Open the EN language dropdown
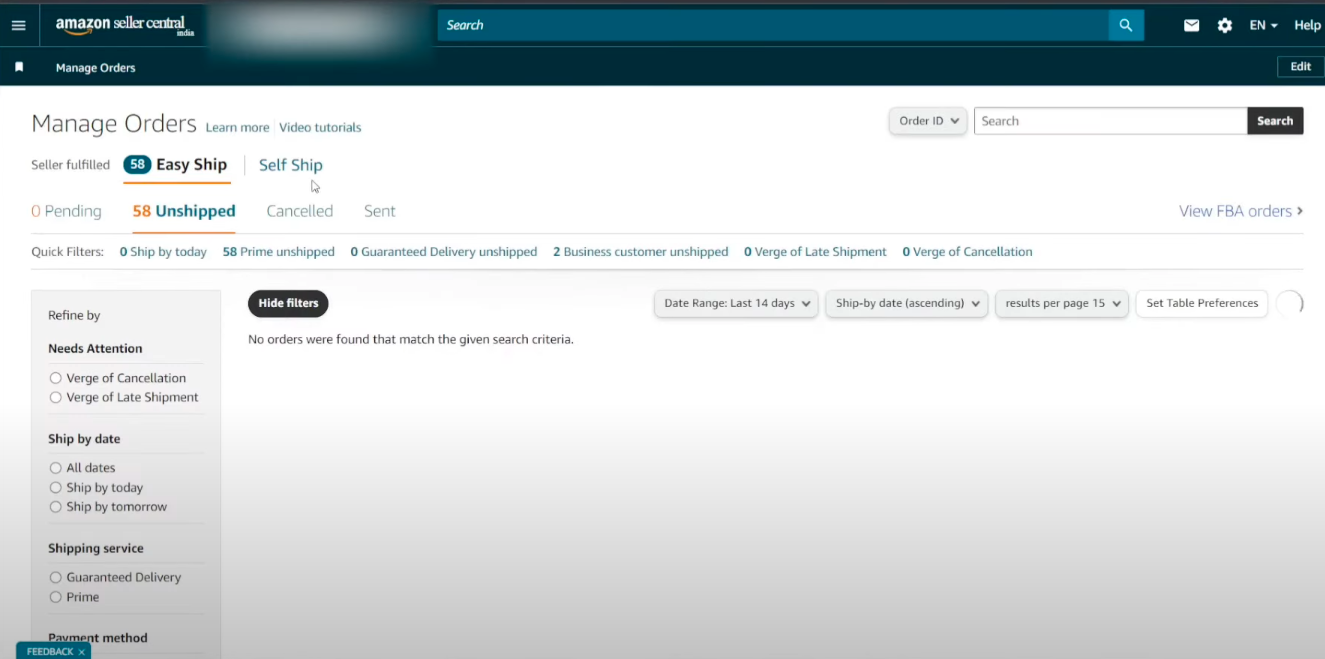Screen dimensions: 1325x659 point(1263,25)
